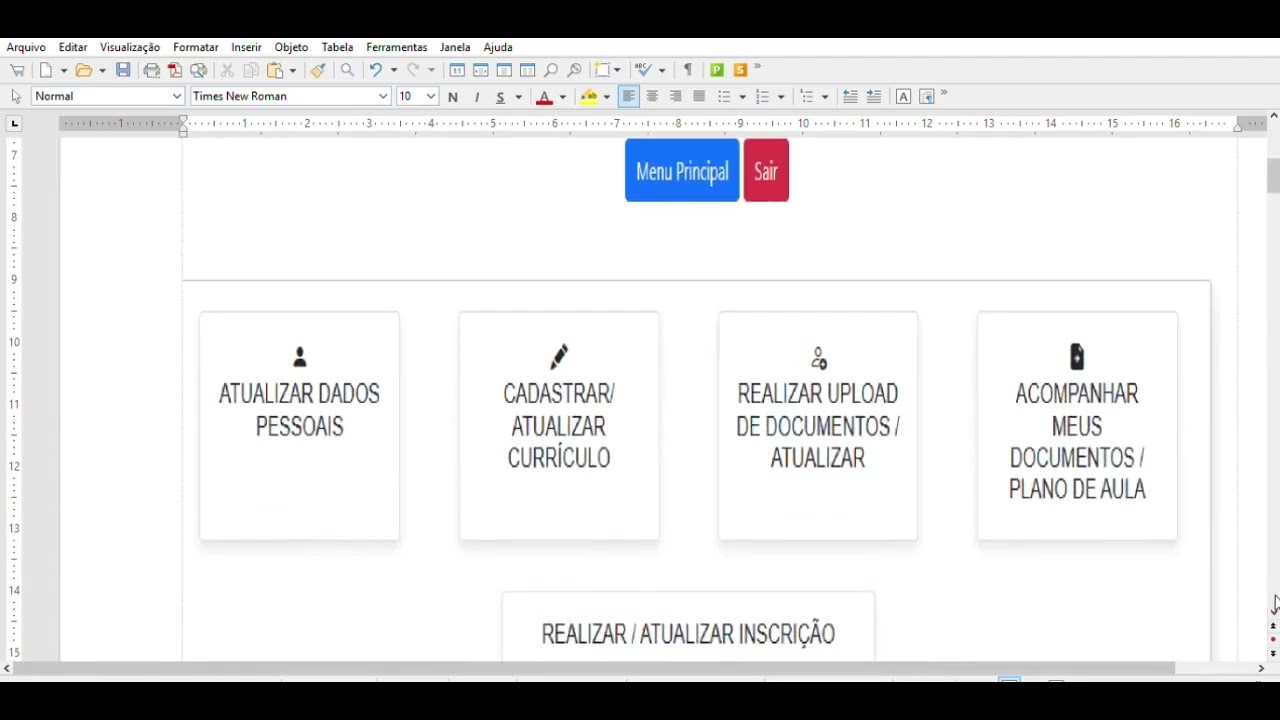The width and height of the screenshot is (1280, 720).
Task: Open Find with the magnifier icon
Action: click(347, 70)
